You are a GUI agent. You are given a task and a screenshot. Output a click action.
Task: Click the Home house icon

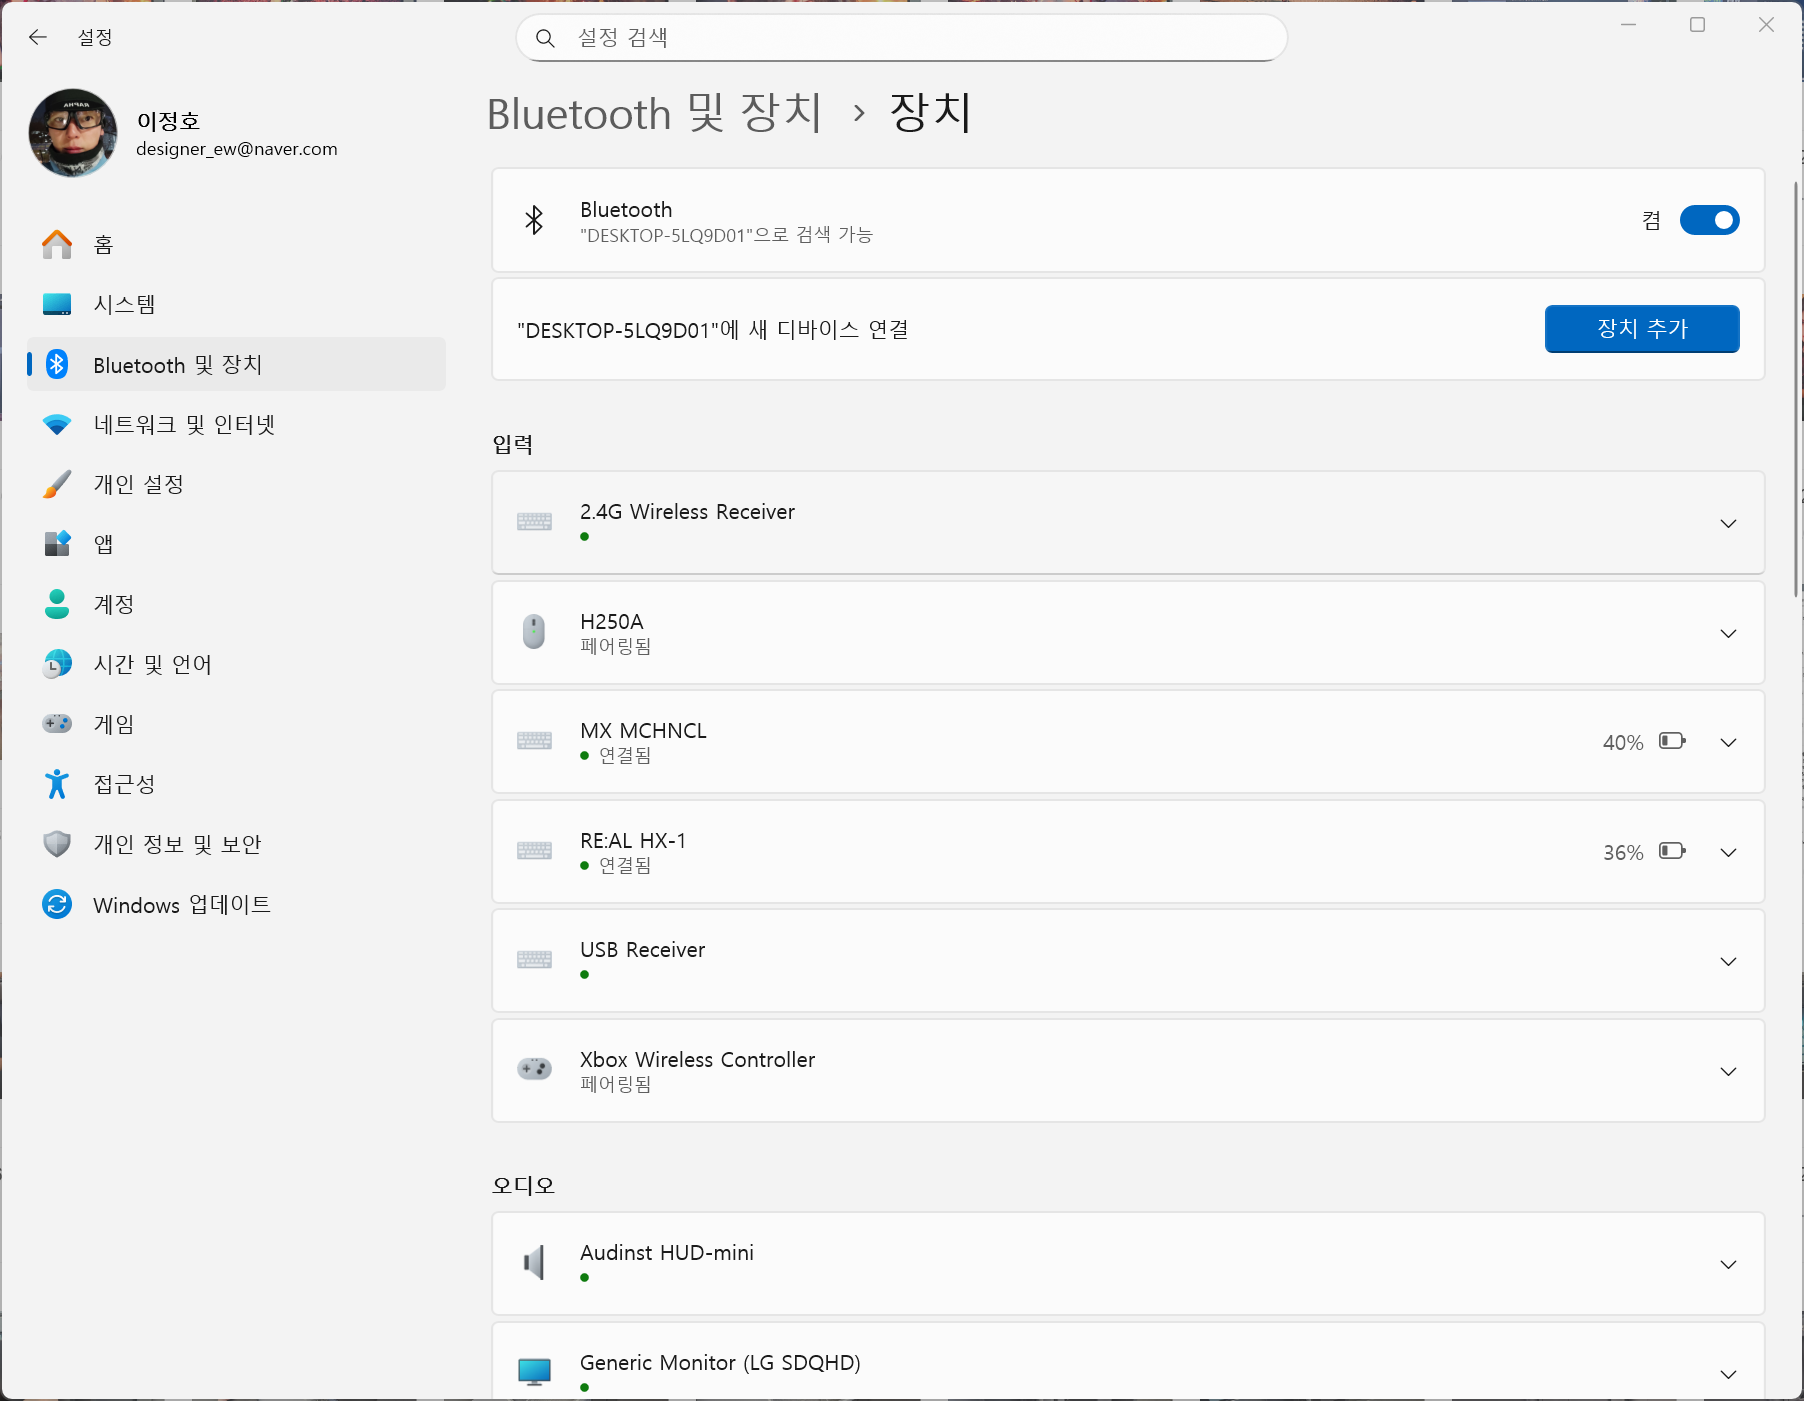pyautogui.click(x=57, y=244)
